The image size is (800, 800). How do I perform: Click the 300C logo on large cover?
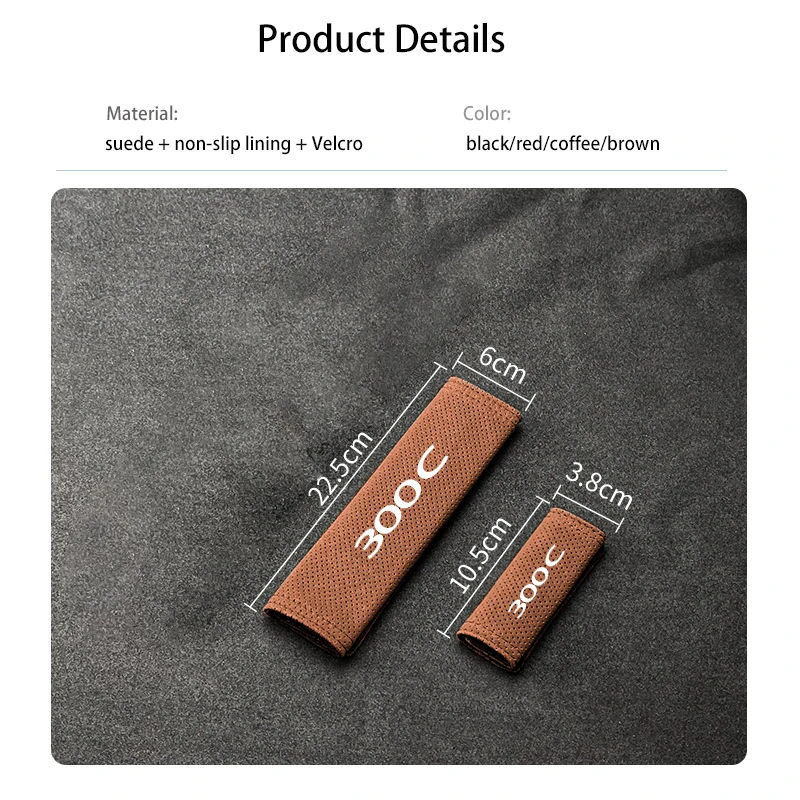pyautogui.click(x=401, y=502)
